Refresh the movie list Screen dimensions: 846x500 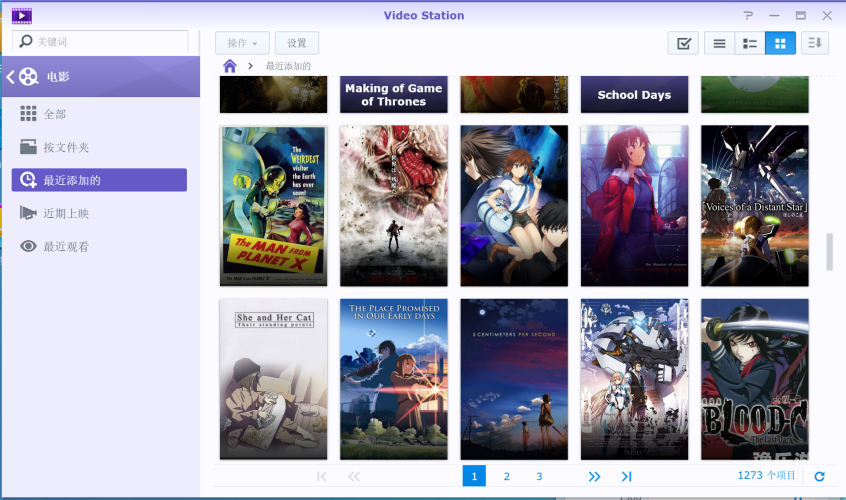pyautogui.click(x=820, y=476)
